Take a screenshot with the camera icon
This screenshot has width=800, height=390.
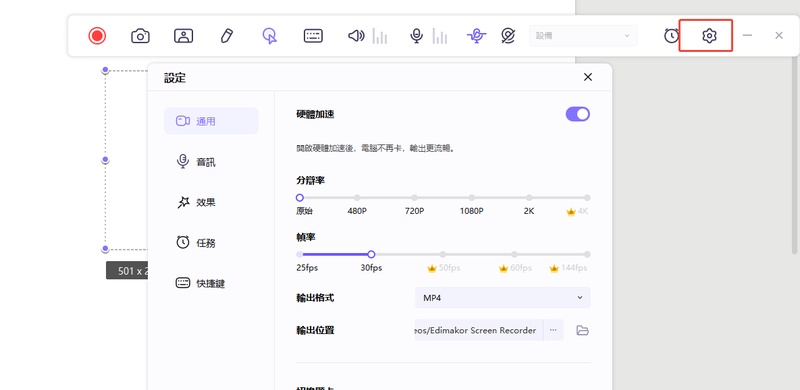(x=140, y=36)
